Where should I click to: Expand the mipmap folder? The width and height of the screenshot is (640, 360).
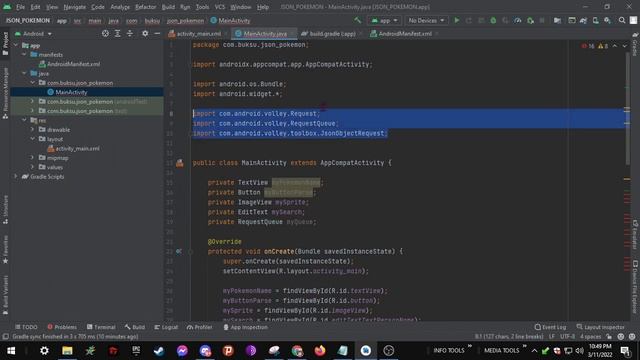click(x=33, y=158)
